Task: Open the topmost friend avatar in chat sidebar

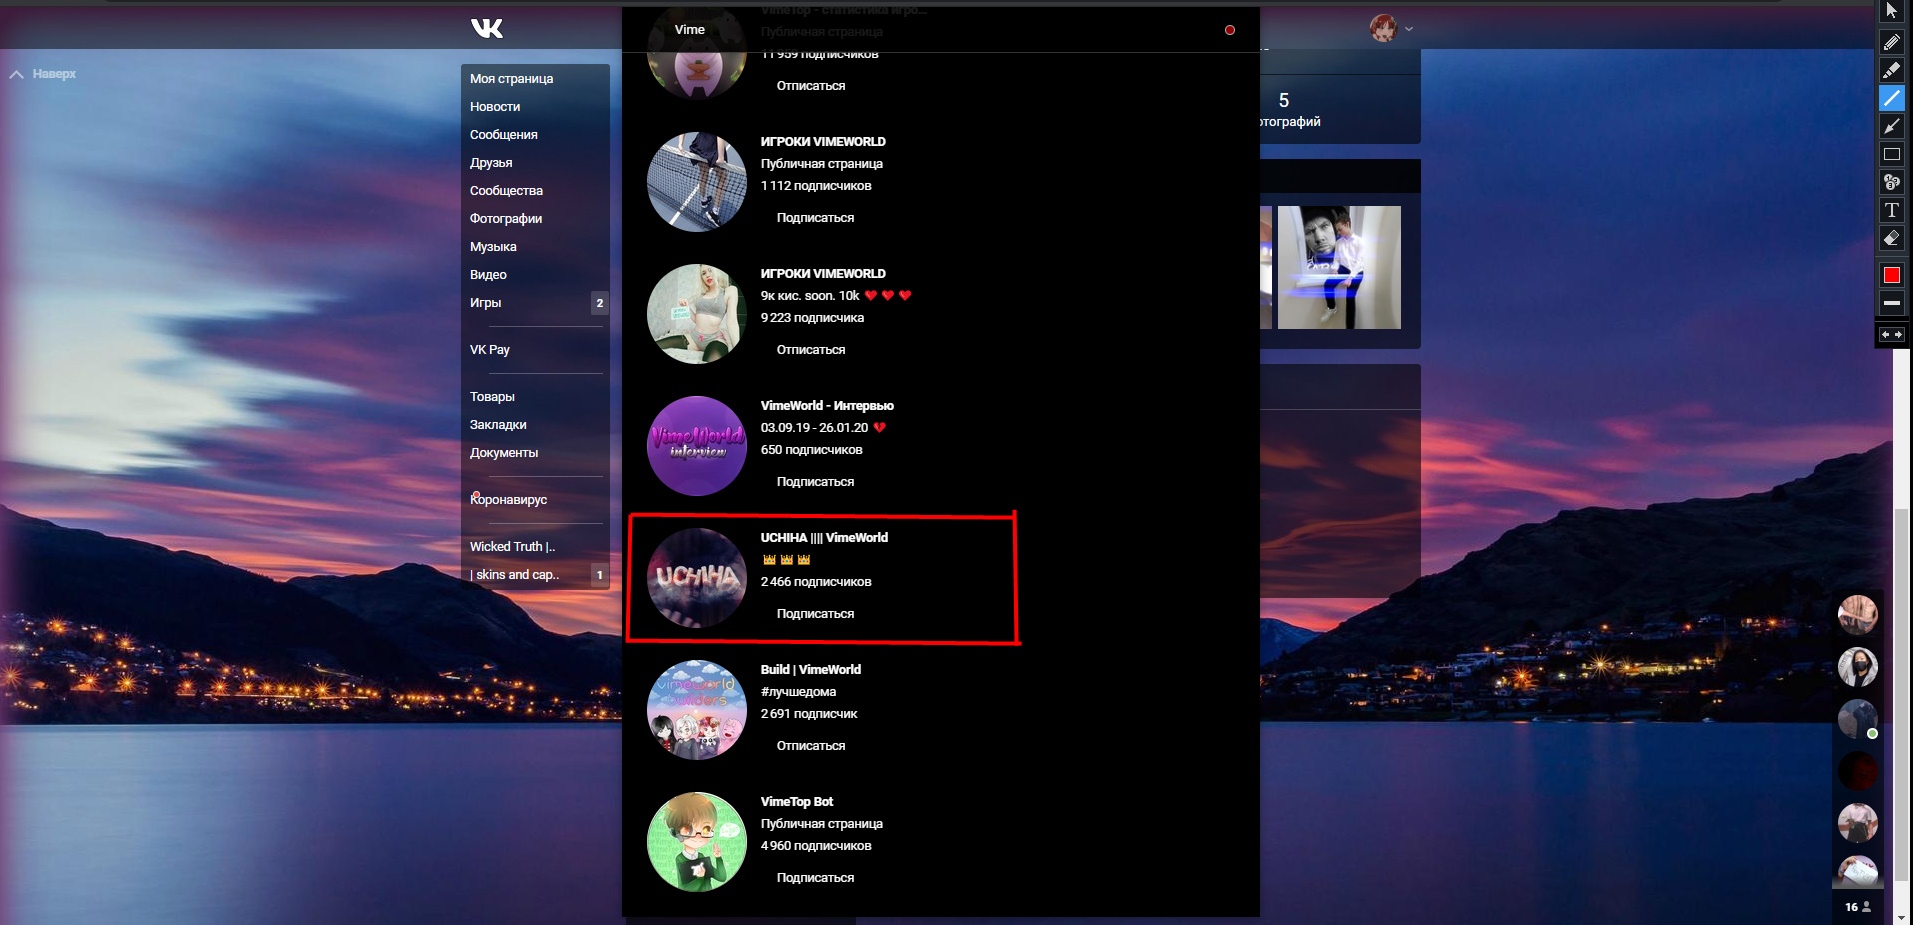Action: pos(1857,615)
